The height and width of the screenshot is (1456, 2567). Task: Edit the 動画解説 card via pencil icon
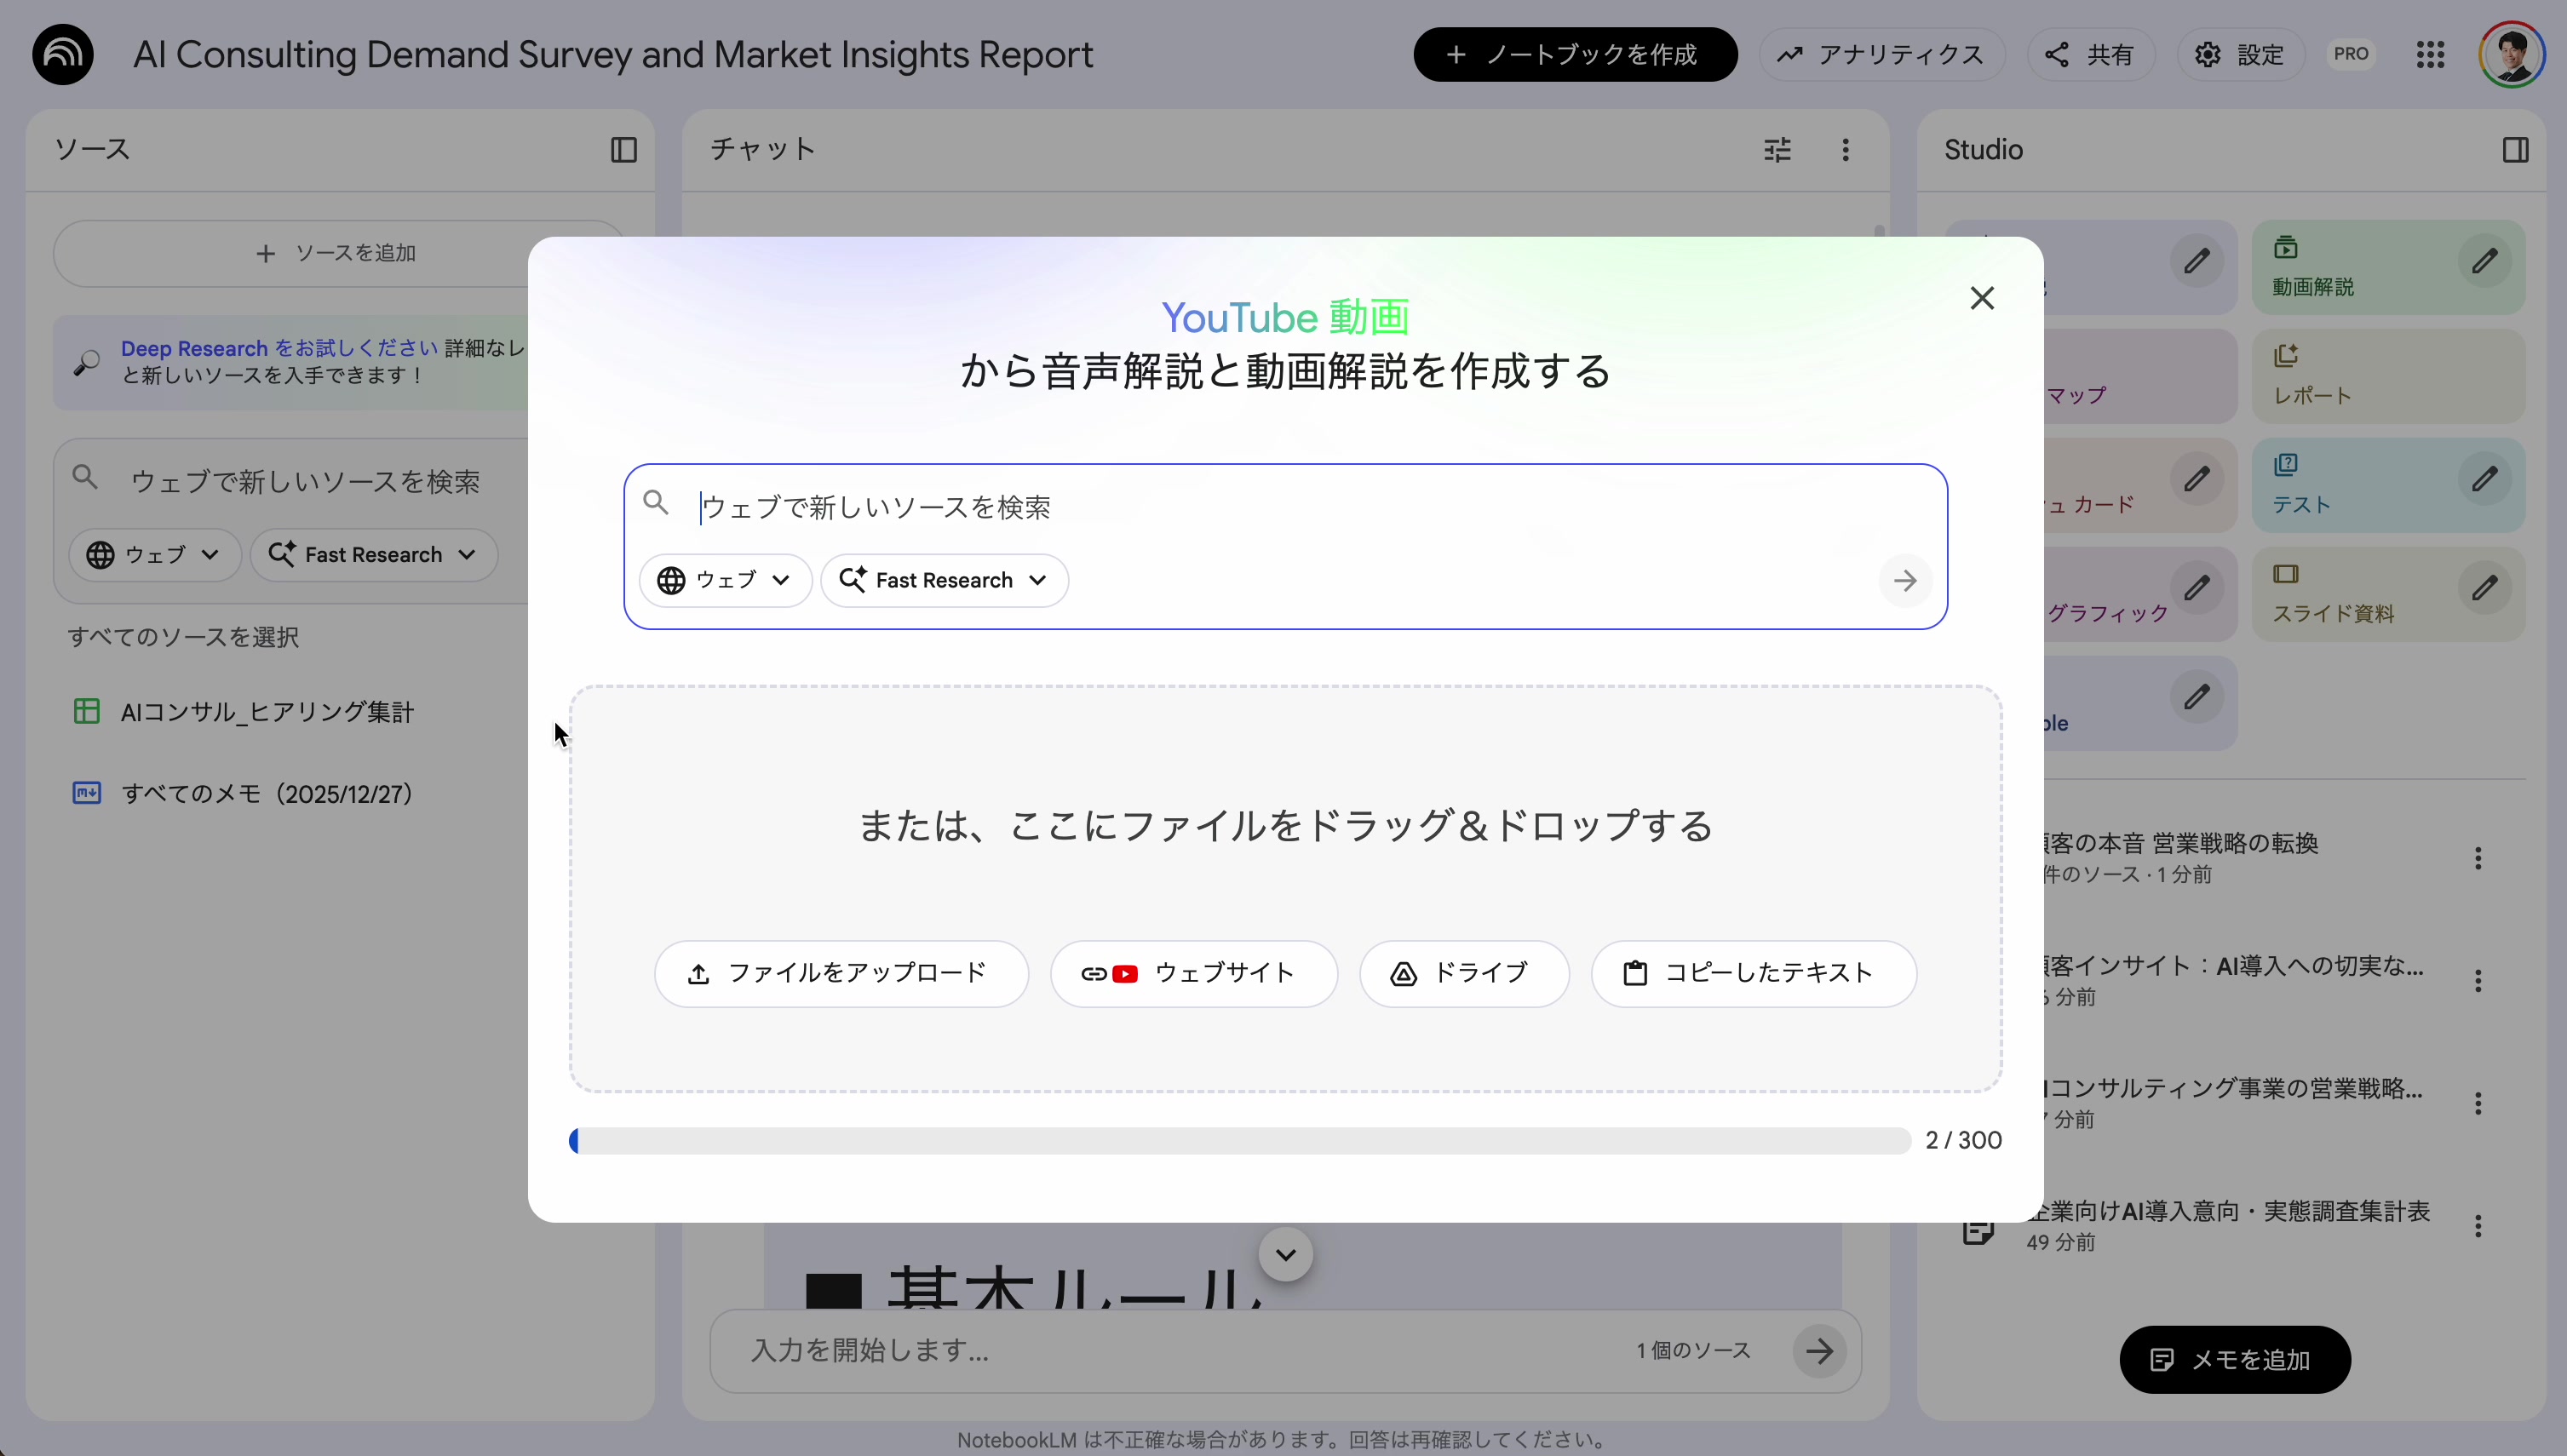(2485, 262)
